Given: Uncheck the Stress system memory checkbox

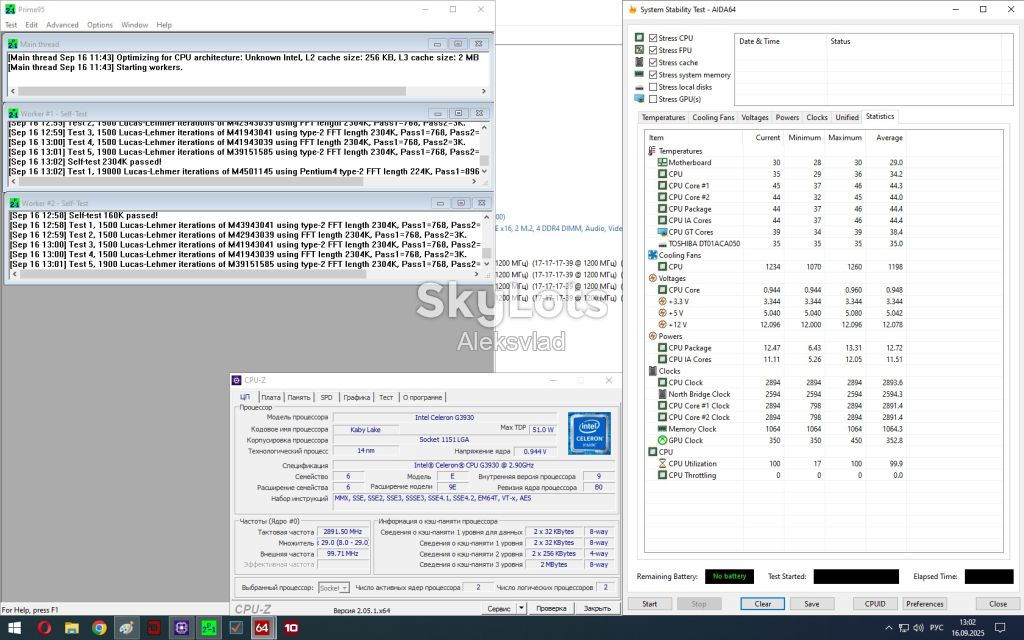Looking at the screenshot, I should pyautogui.click(x=652, y=75).
